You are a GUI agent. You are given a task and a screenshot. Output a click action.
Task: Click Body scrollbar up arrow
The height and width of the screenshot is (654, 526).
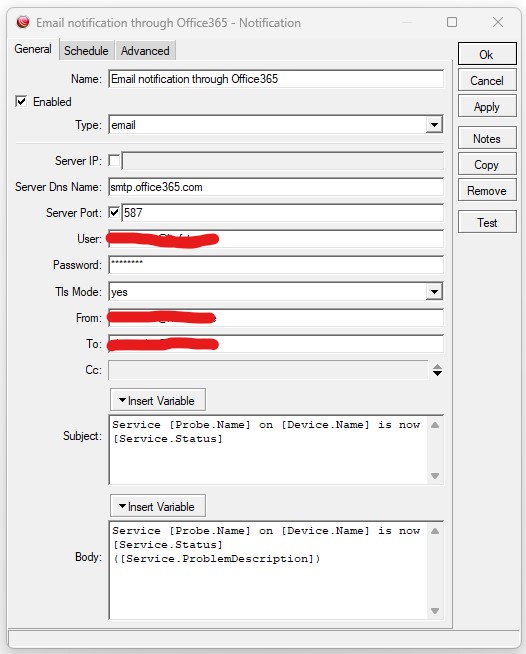tap(435, 531)
